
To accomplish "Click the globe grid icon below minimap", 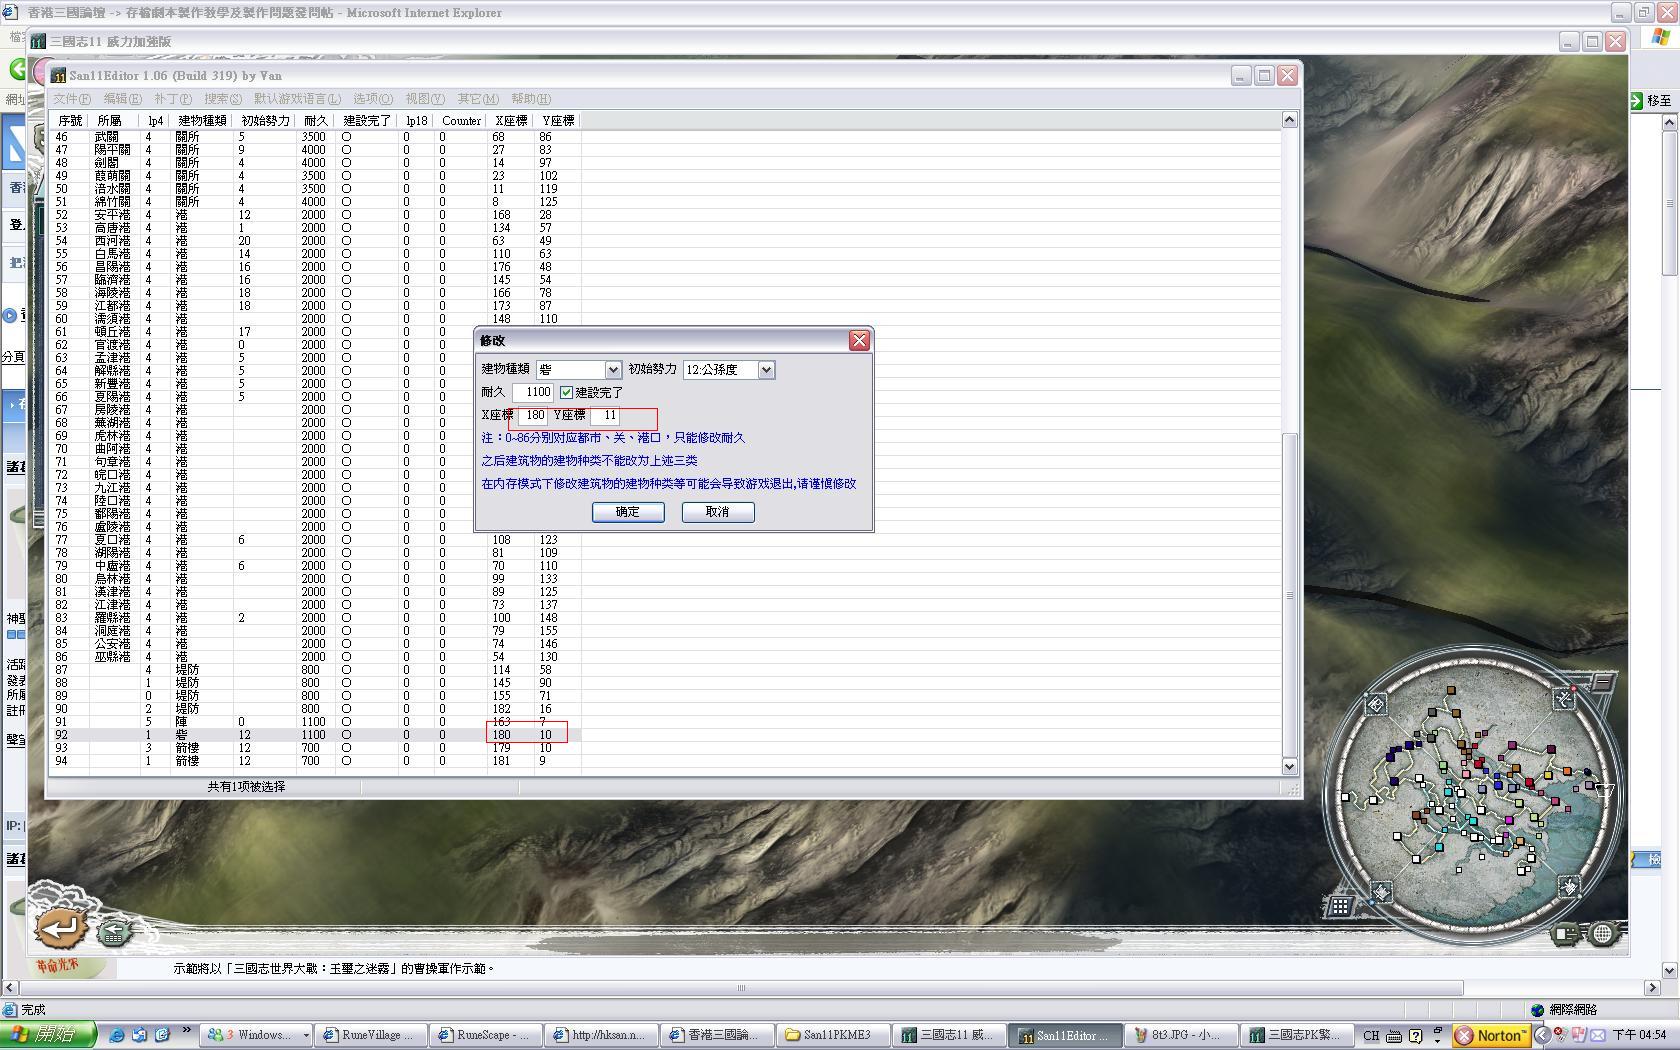I will coord(1603,934).
